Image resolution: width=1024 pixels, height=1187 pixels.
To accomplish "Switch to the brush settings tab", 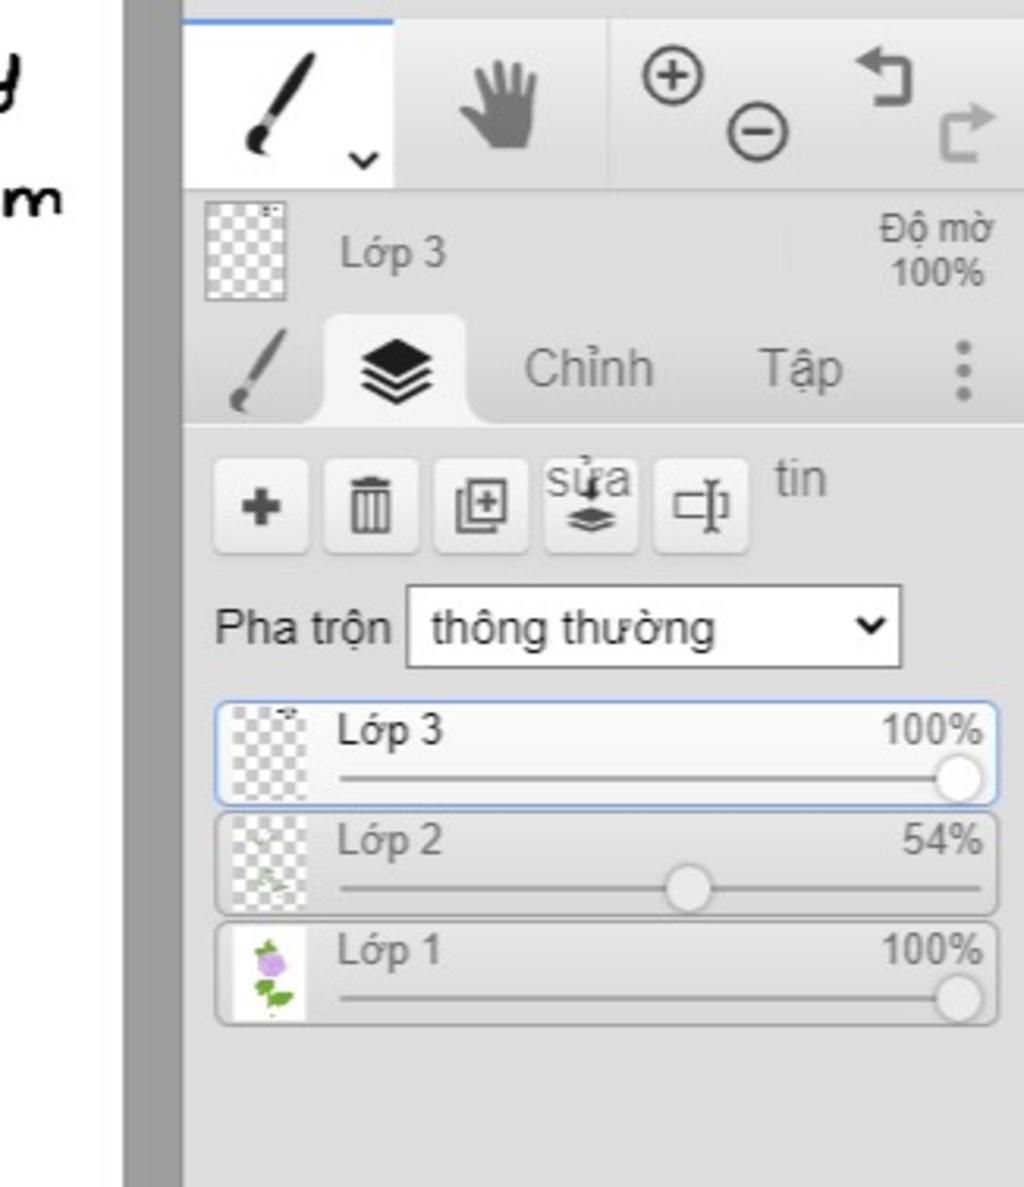I will pos(257,369).
